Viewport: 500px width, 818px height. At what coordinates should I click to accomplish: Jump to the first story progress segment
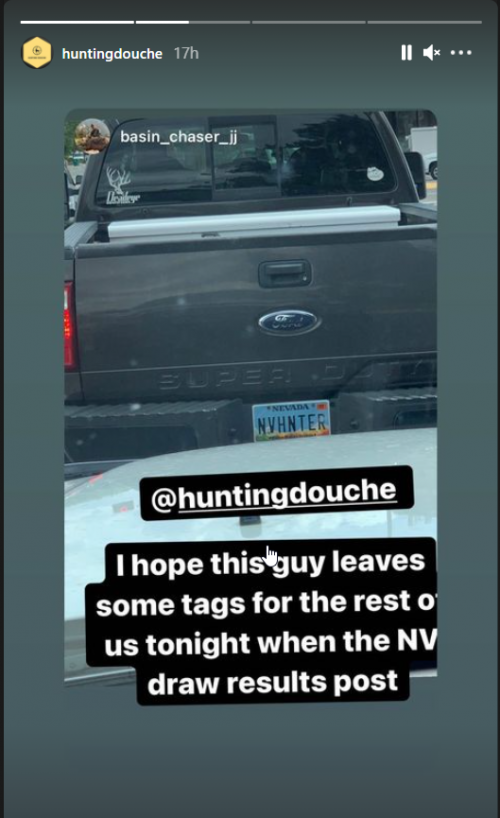[x=77, y=22]
